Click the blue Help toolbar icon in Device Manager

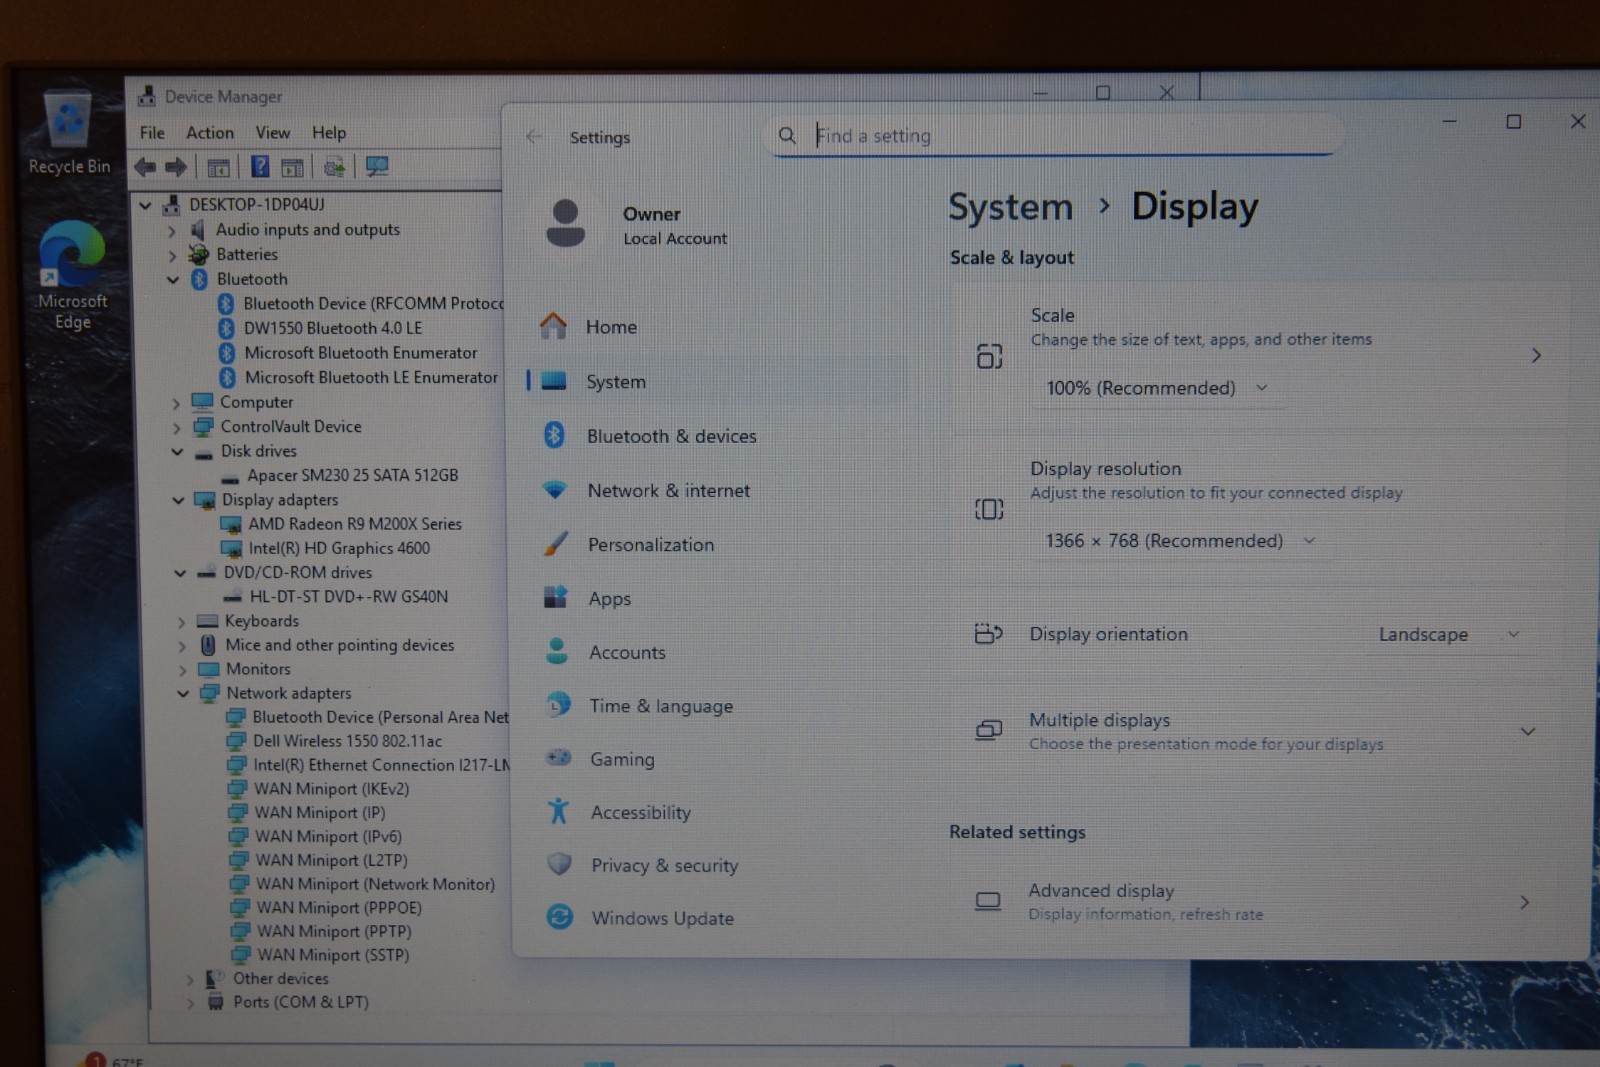[260, 167]
